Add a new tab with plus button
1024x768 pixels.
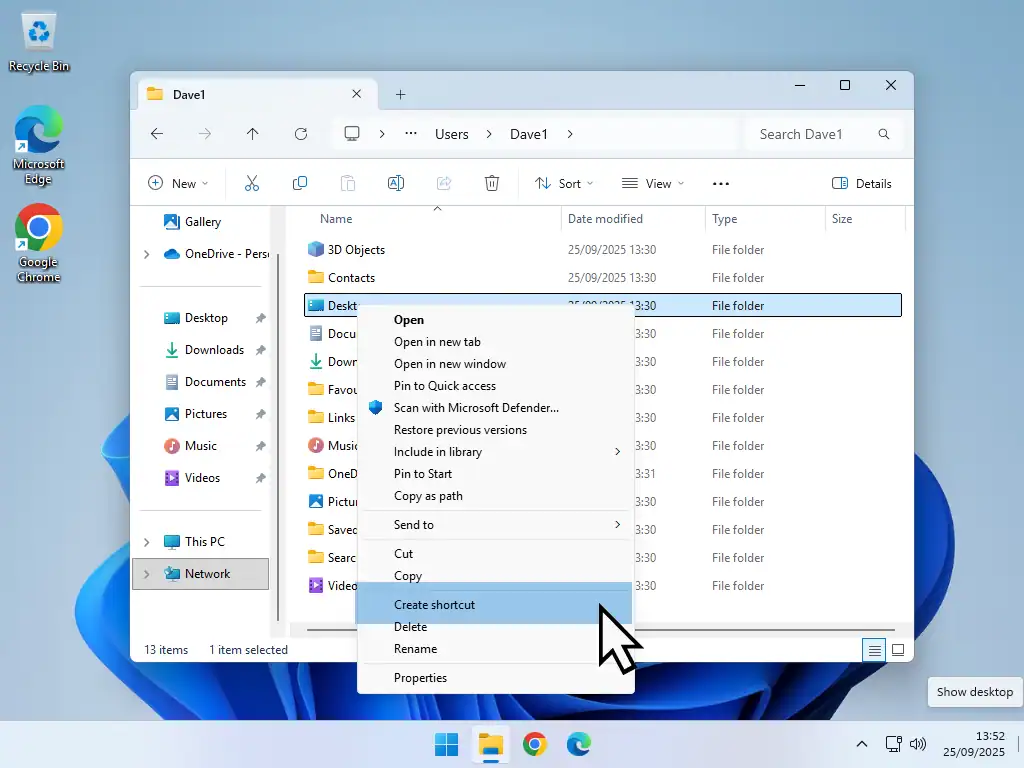[400, 95]
